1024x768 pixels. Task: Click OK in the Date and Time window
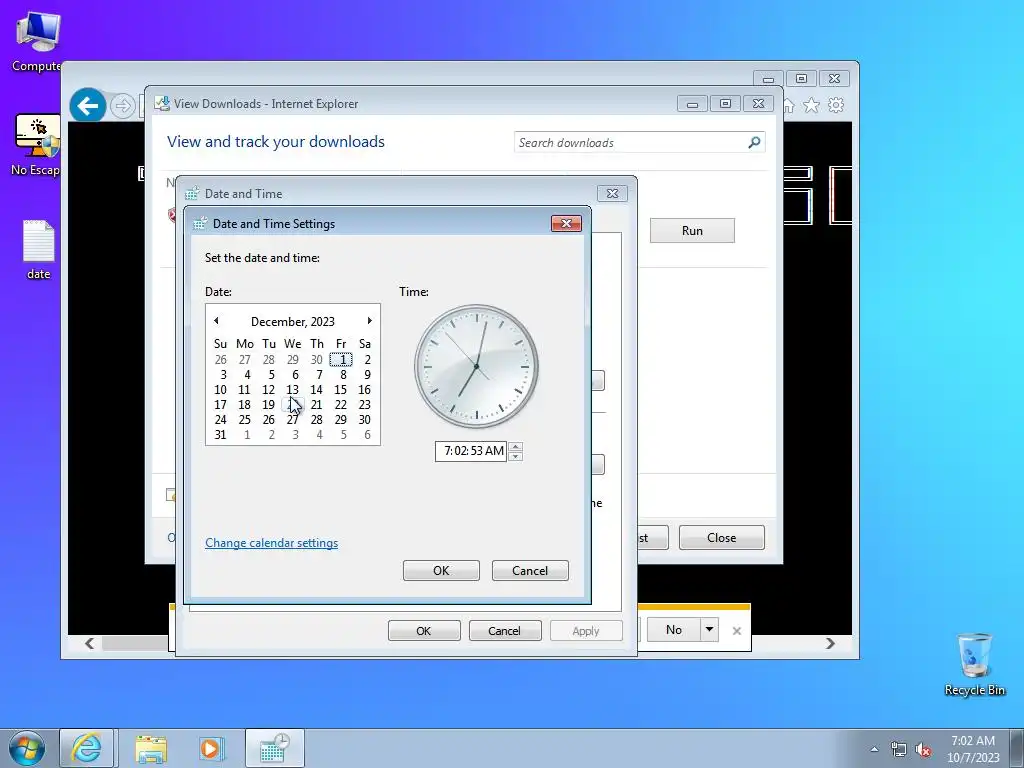pyautogui.click(x=424, y=631)
